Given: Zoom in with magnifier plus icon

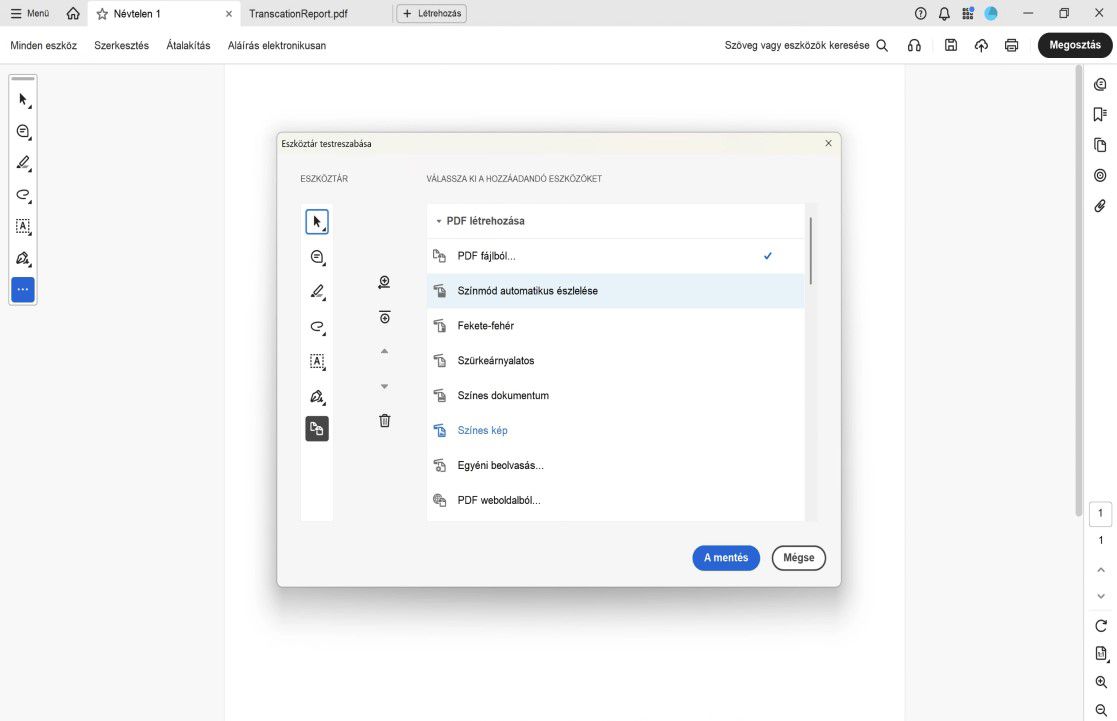Looking at the screenshot, I should 1101,682.
